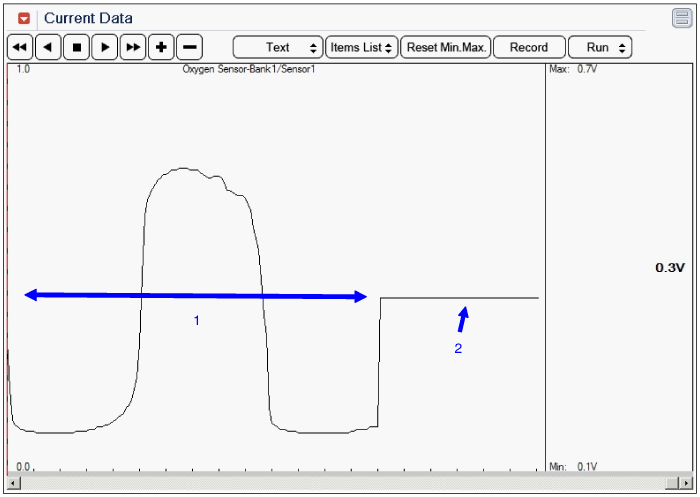Step back one frame in playback
This screenshot has width=700, height=497.
[x=48, y=47]
